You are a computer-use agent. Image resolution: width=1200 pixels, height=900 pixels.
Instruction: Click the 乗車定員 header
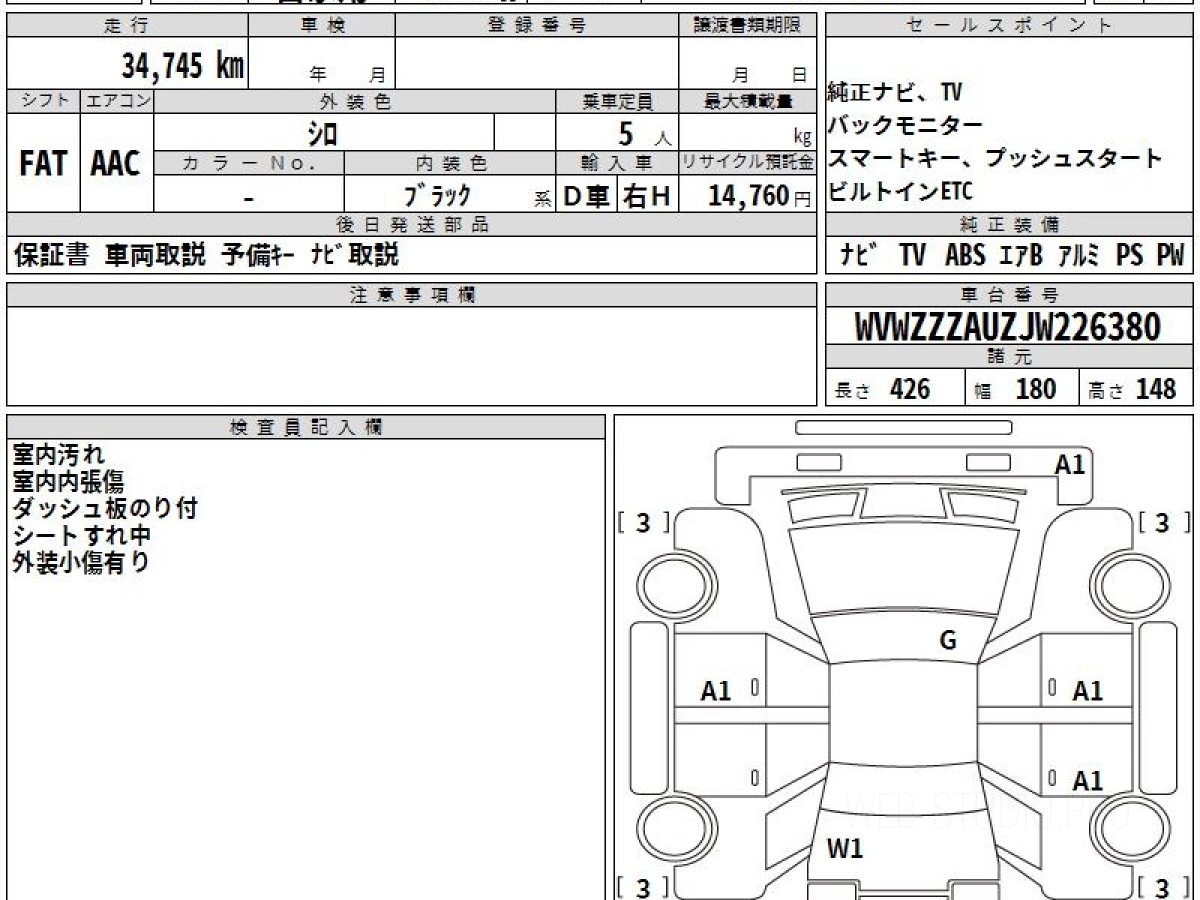click(617, 101)
